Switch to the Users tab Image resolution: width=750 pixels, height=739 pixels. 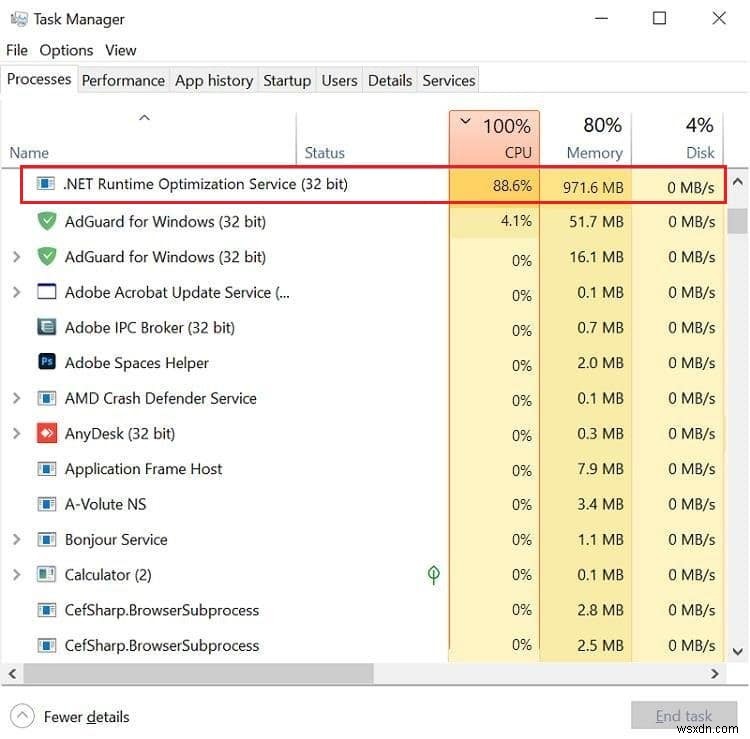(340, 80)
